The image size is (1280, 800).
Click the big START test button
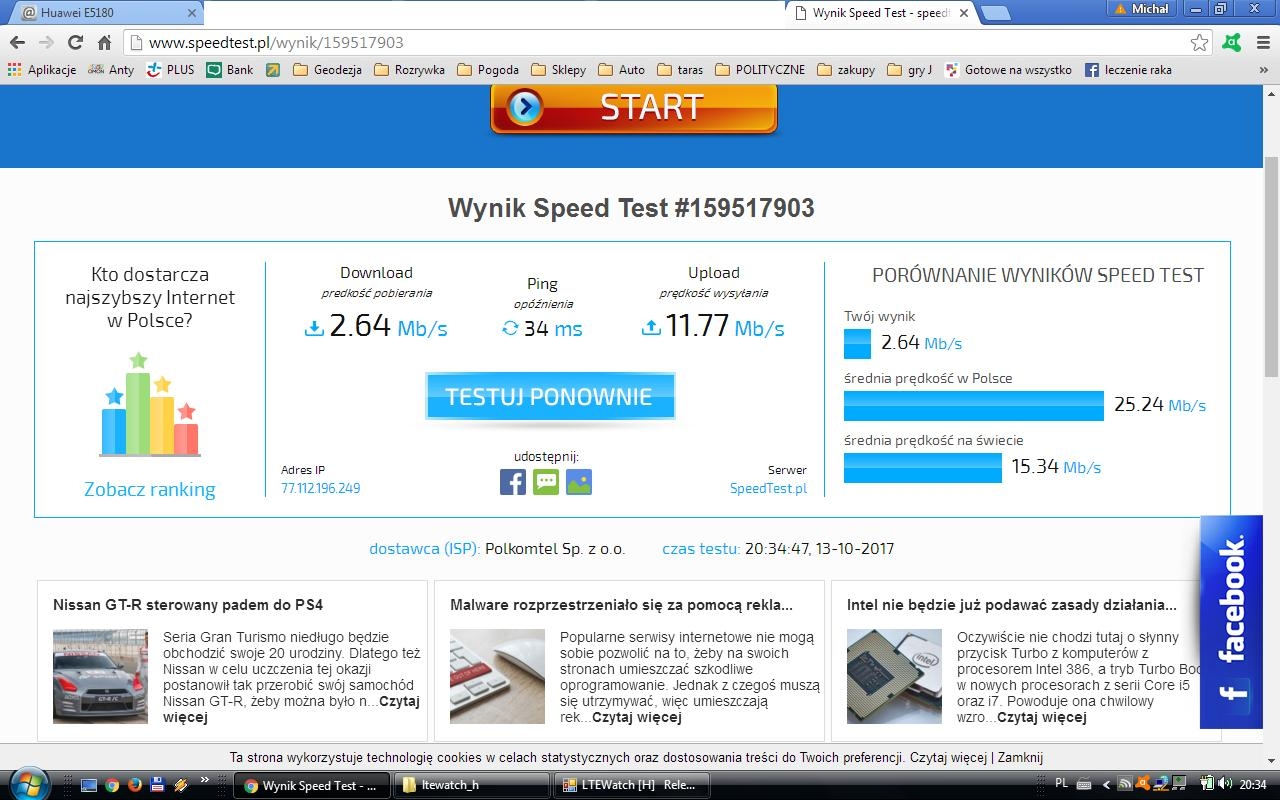pyautogui.click(x=634, y=108)
